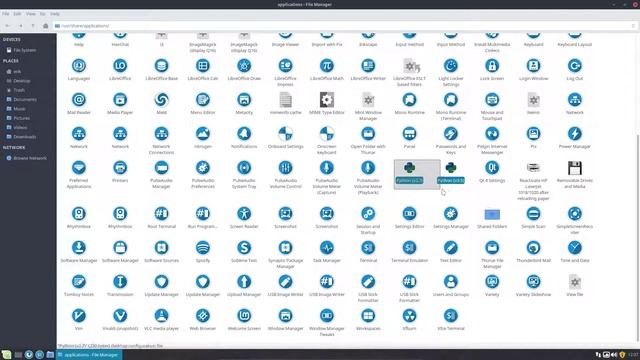Select the Root Terminal icon
The width and height of the screenshot is (640, 360).
(161, 213)
